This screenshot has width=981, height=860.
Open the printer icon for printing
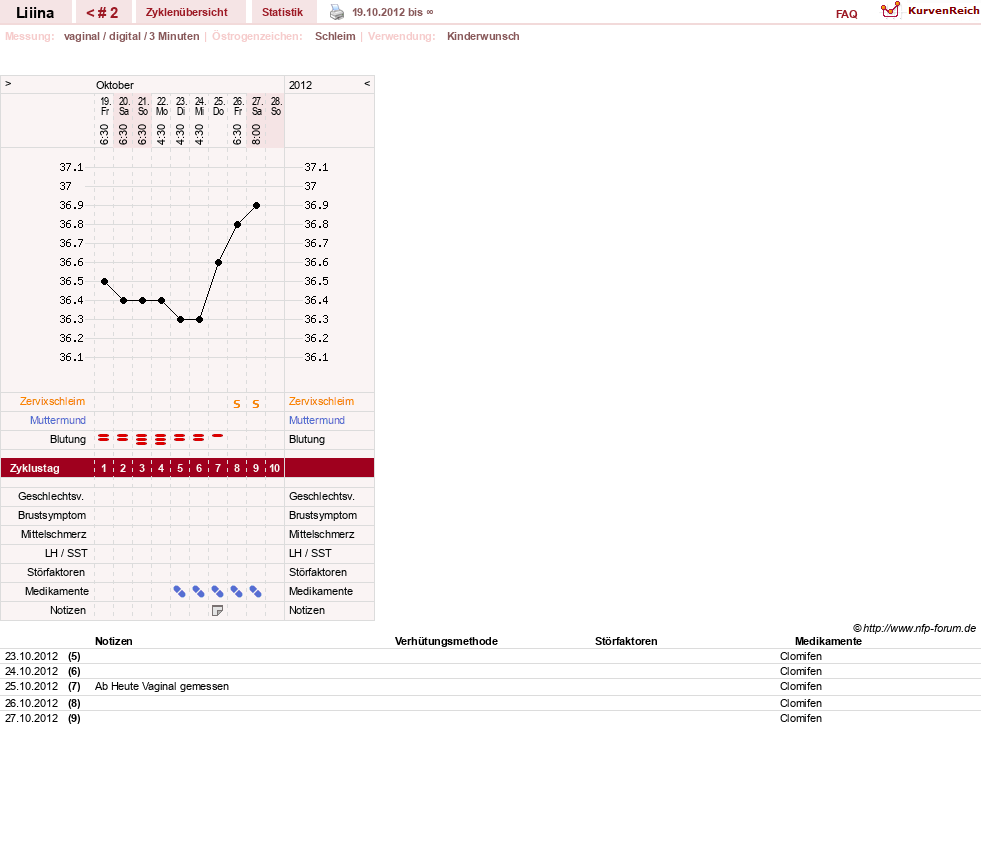[337, 12]
